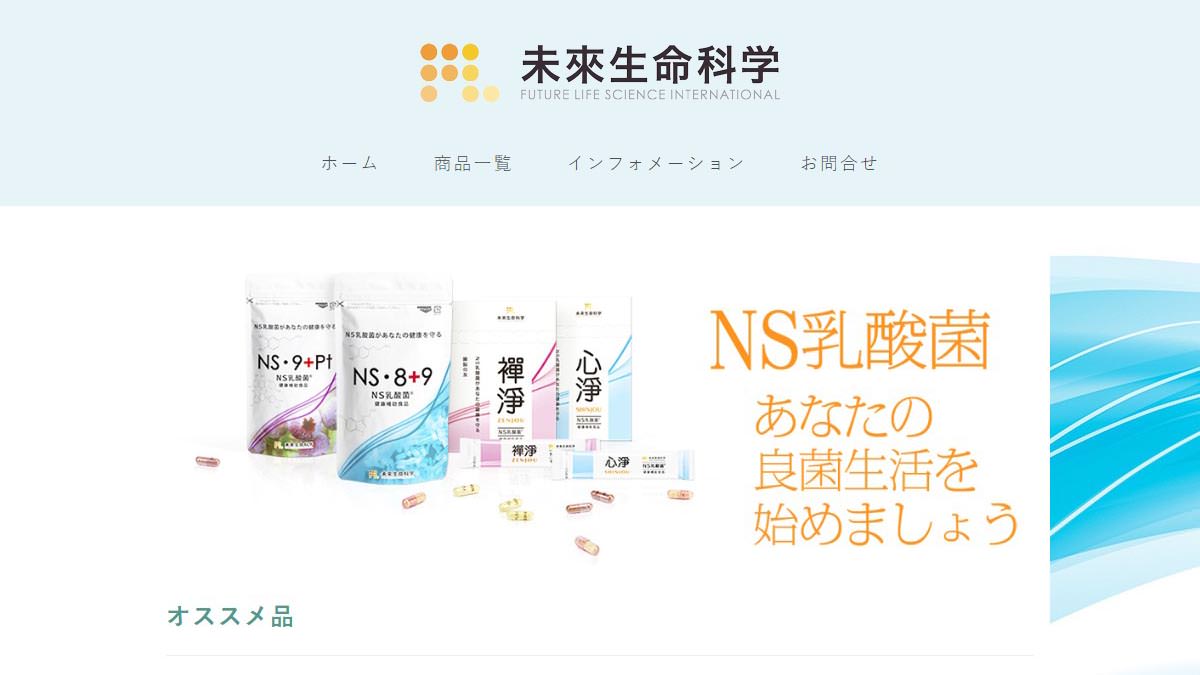Open the ホーム menu item
Image resolution: width=1200 pixels, height=675 pixels.
pyautogui.click(x=350, y=163)
